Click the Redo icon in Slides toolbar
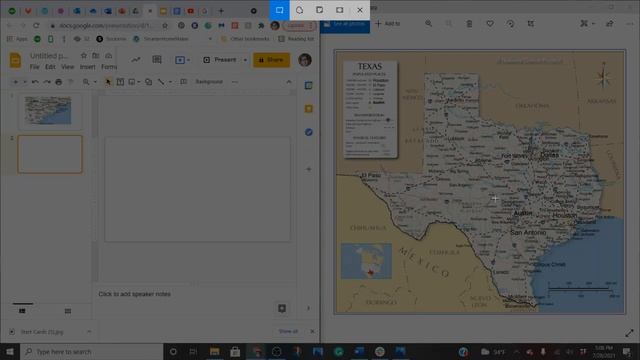Viewport: 640px width, 360px height. [x=47, y=82]
